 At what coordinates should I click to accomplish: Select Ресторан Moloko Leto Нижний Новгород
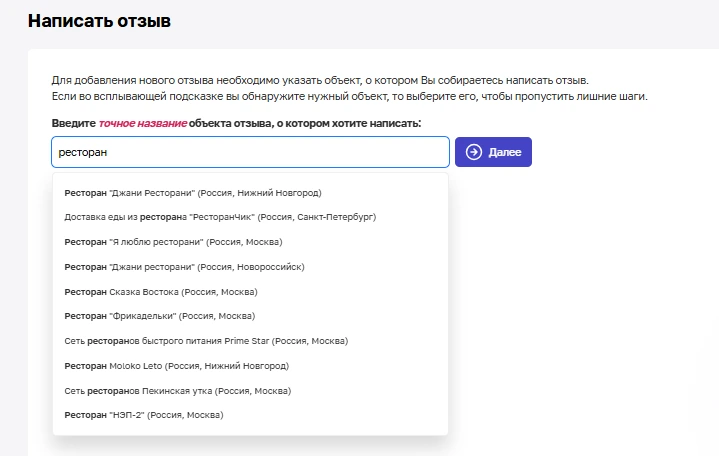tap(176, 366)
